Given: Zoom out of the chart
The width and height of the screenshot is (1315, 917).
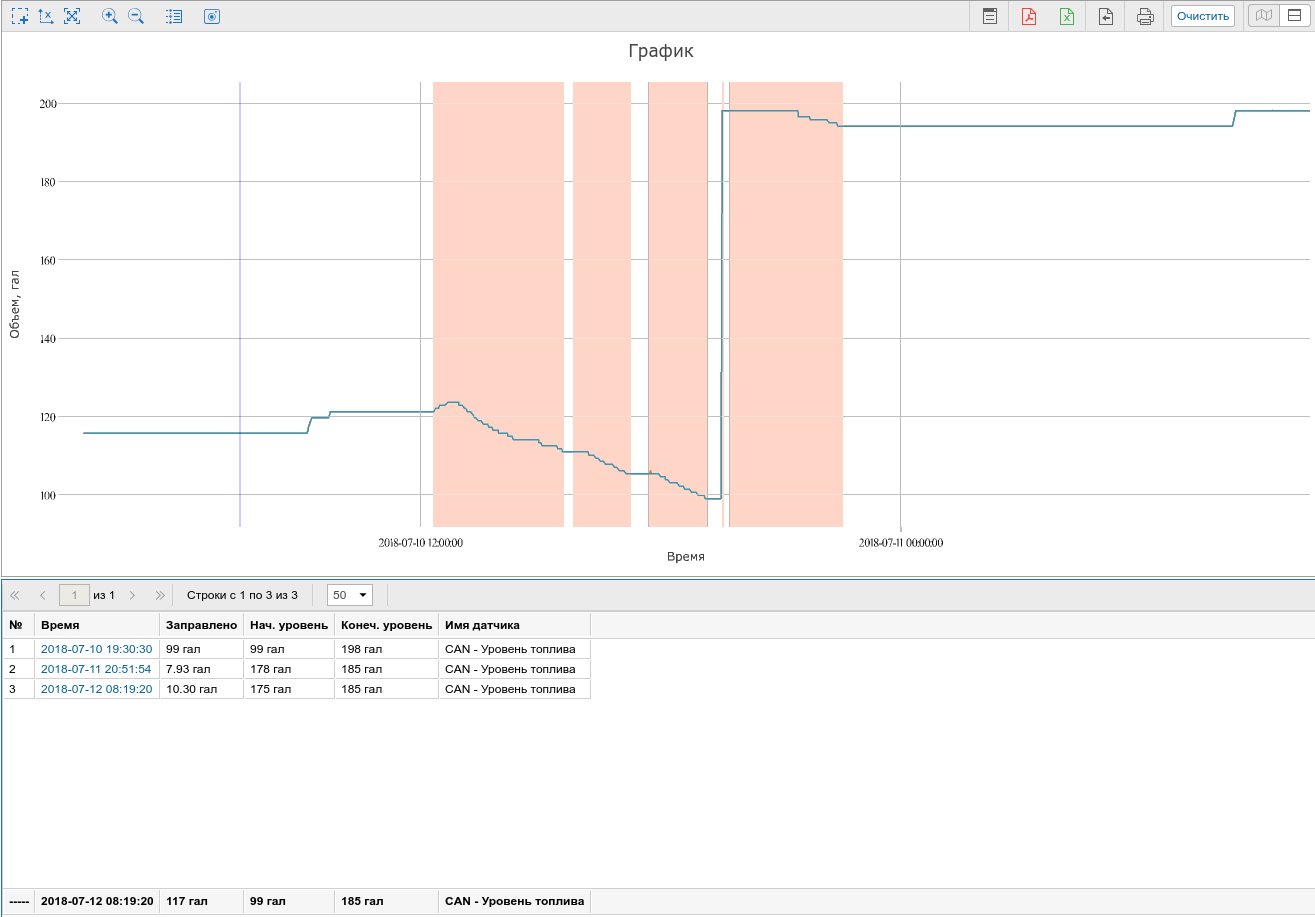Looking at the screenshot, I should point(136,16).
